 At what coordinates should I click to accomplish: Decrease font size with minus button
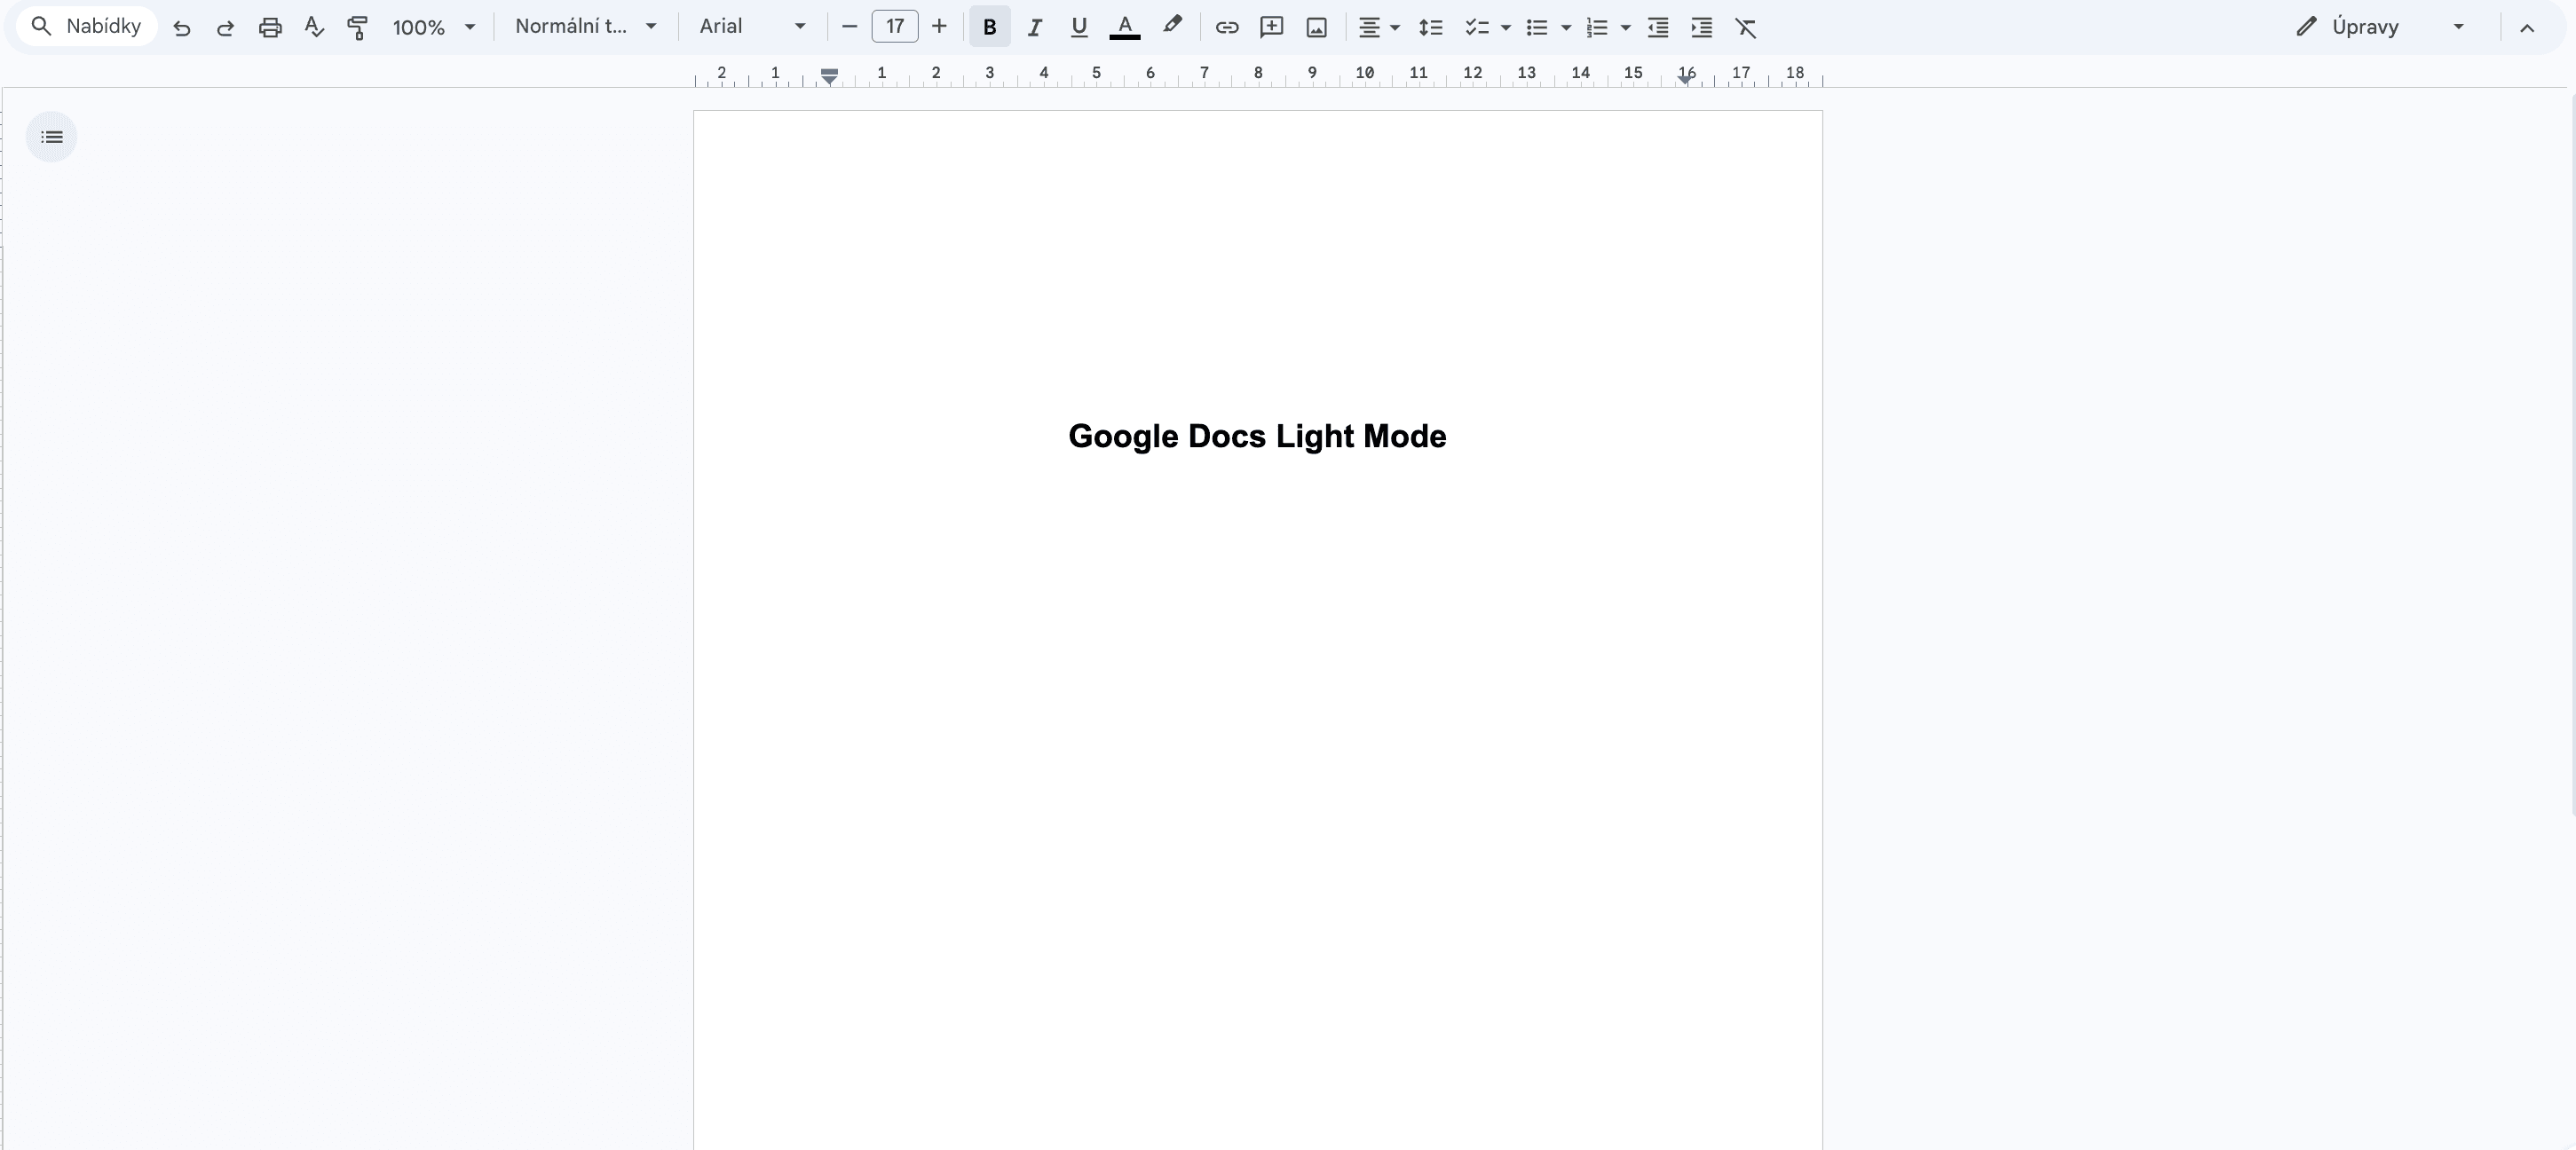850,27
